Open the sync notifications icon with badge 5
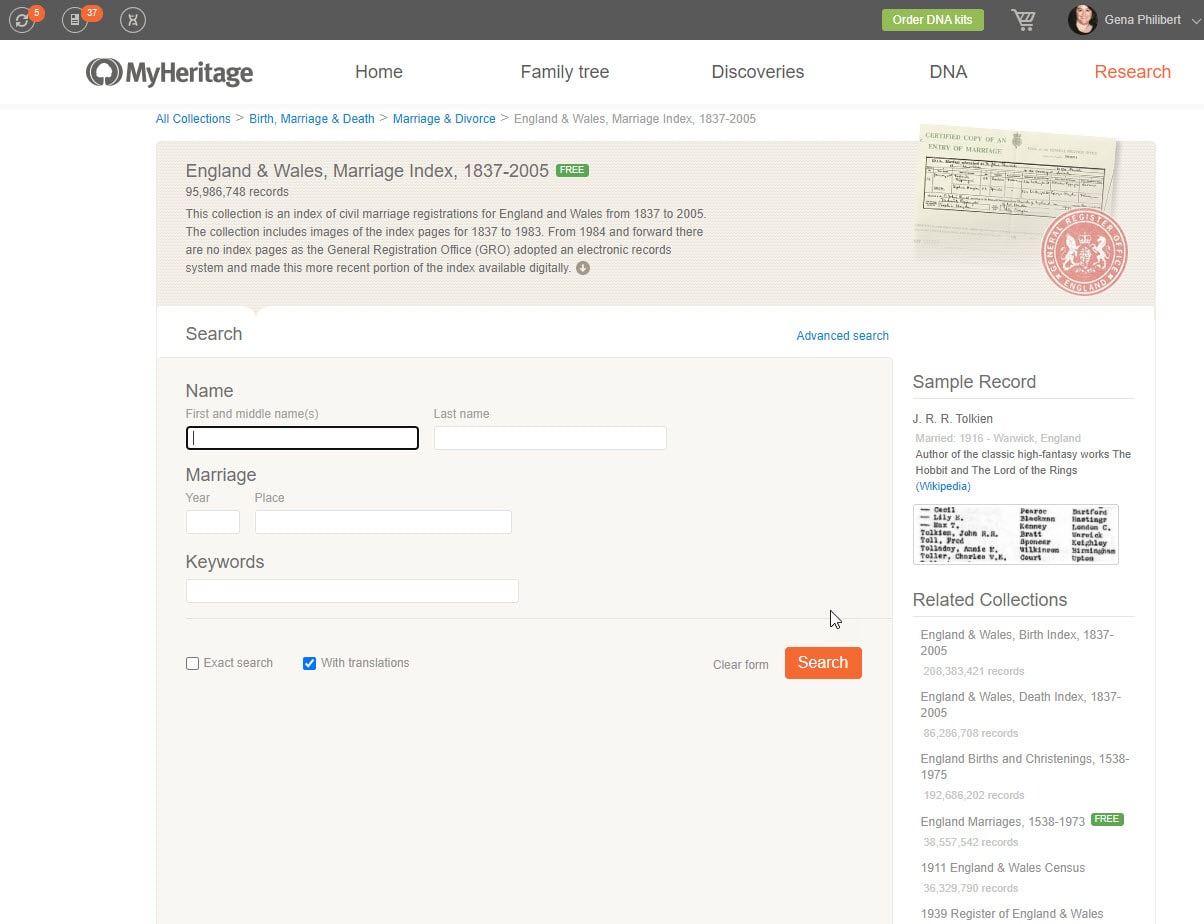The image size is (1204, 924). pos(23,19)
